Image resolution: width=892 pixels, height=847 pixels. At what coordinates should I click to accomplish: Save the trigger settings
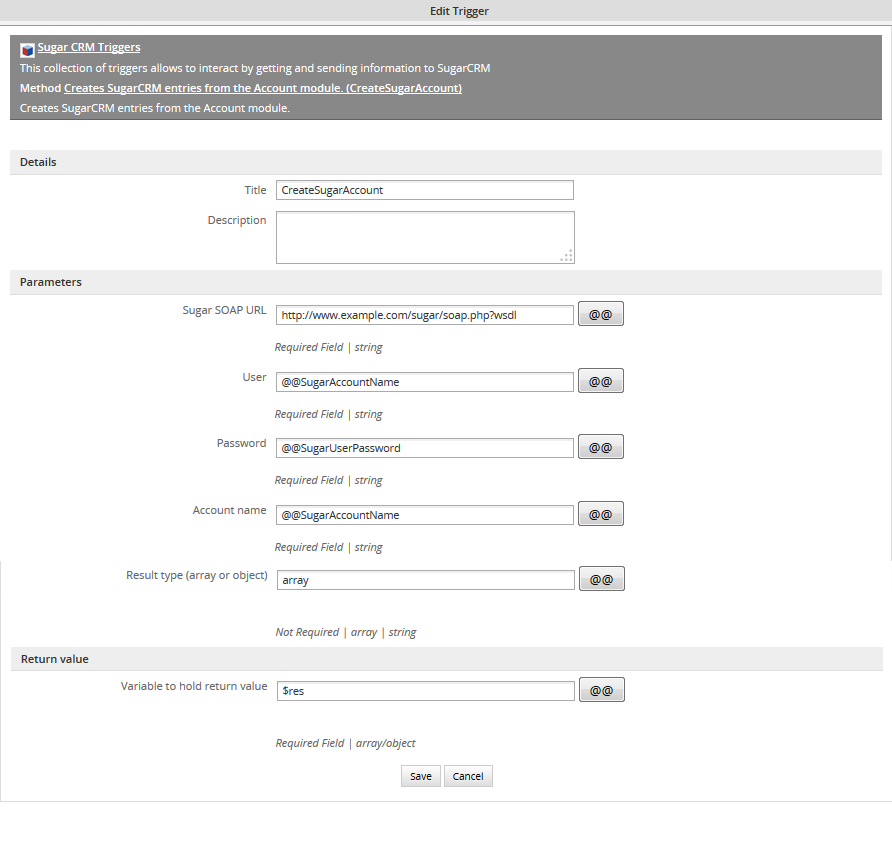pos(420,777)
